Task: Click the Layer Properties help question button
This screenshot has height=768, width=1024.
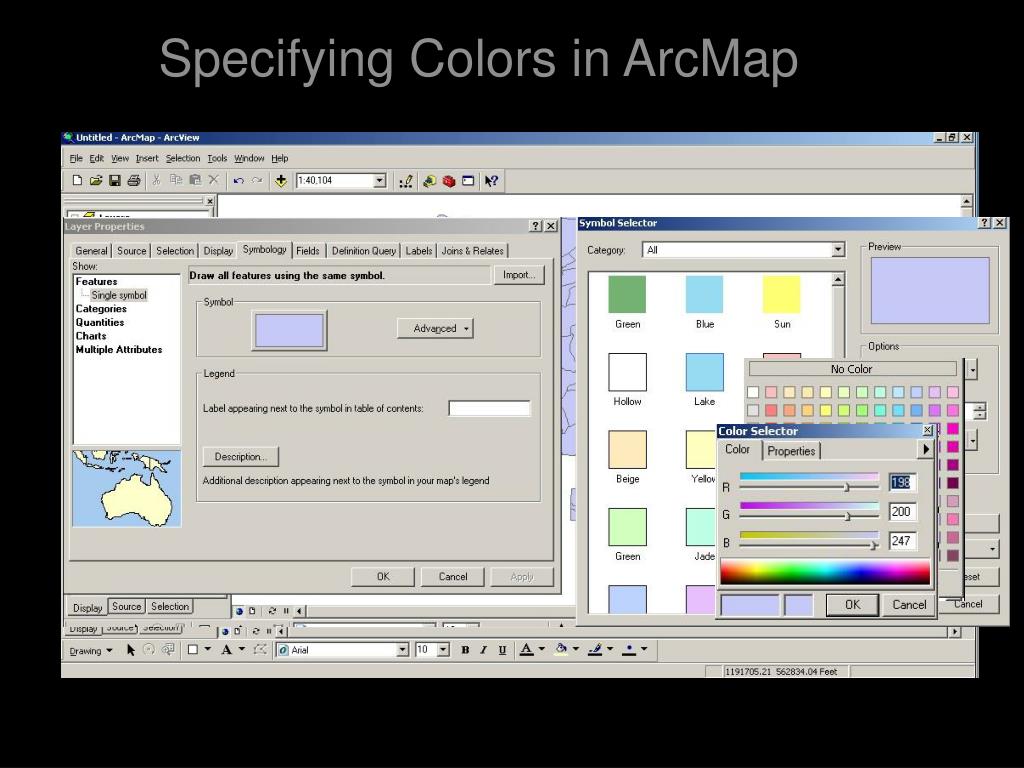Action: pyautogui.click(x=536, y=225)
